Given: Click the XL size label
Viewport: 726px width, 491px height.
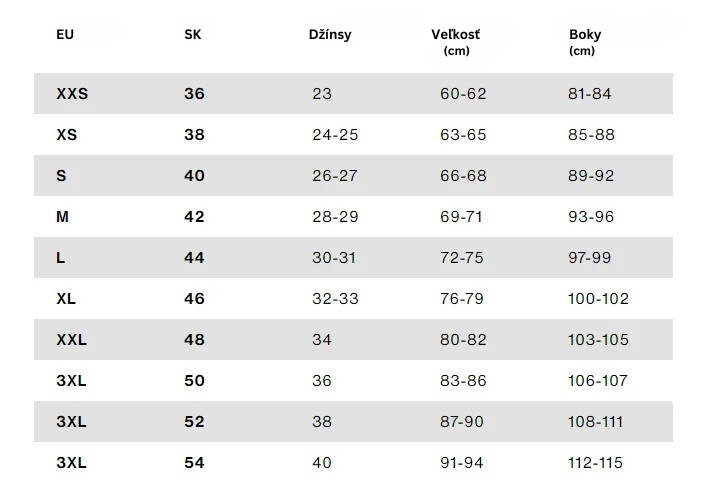Looking at the screenshot, I should pos(66,299).
